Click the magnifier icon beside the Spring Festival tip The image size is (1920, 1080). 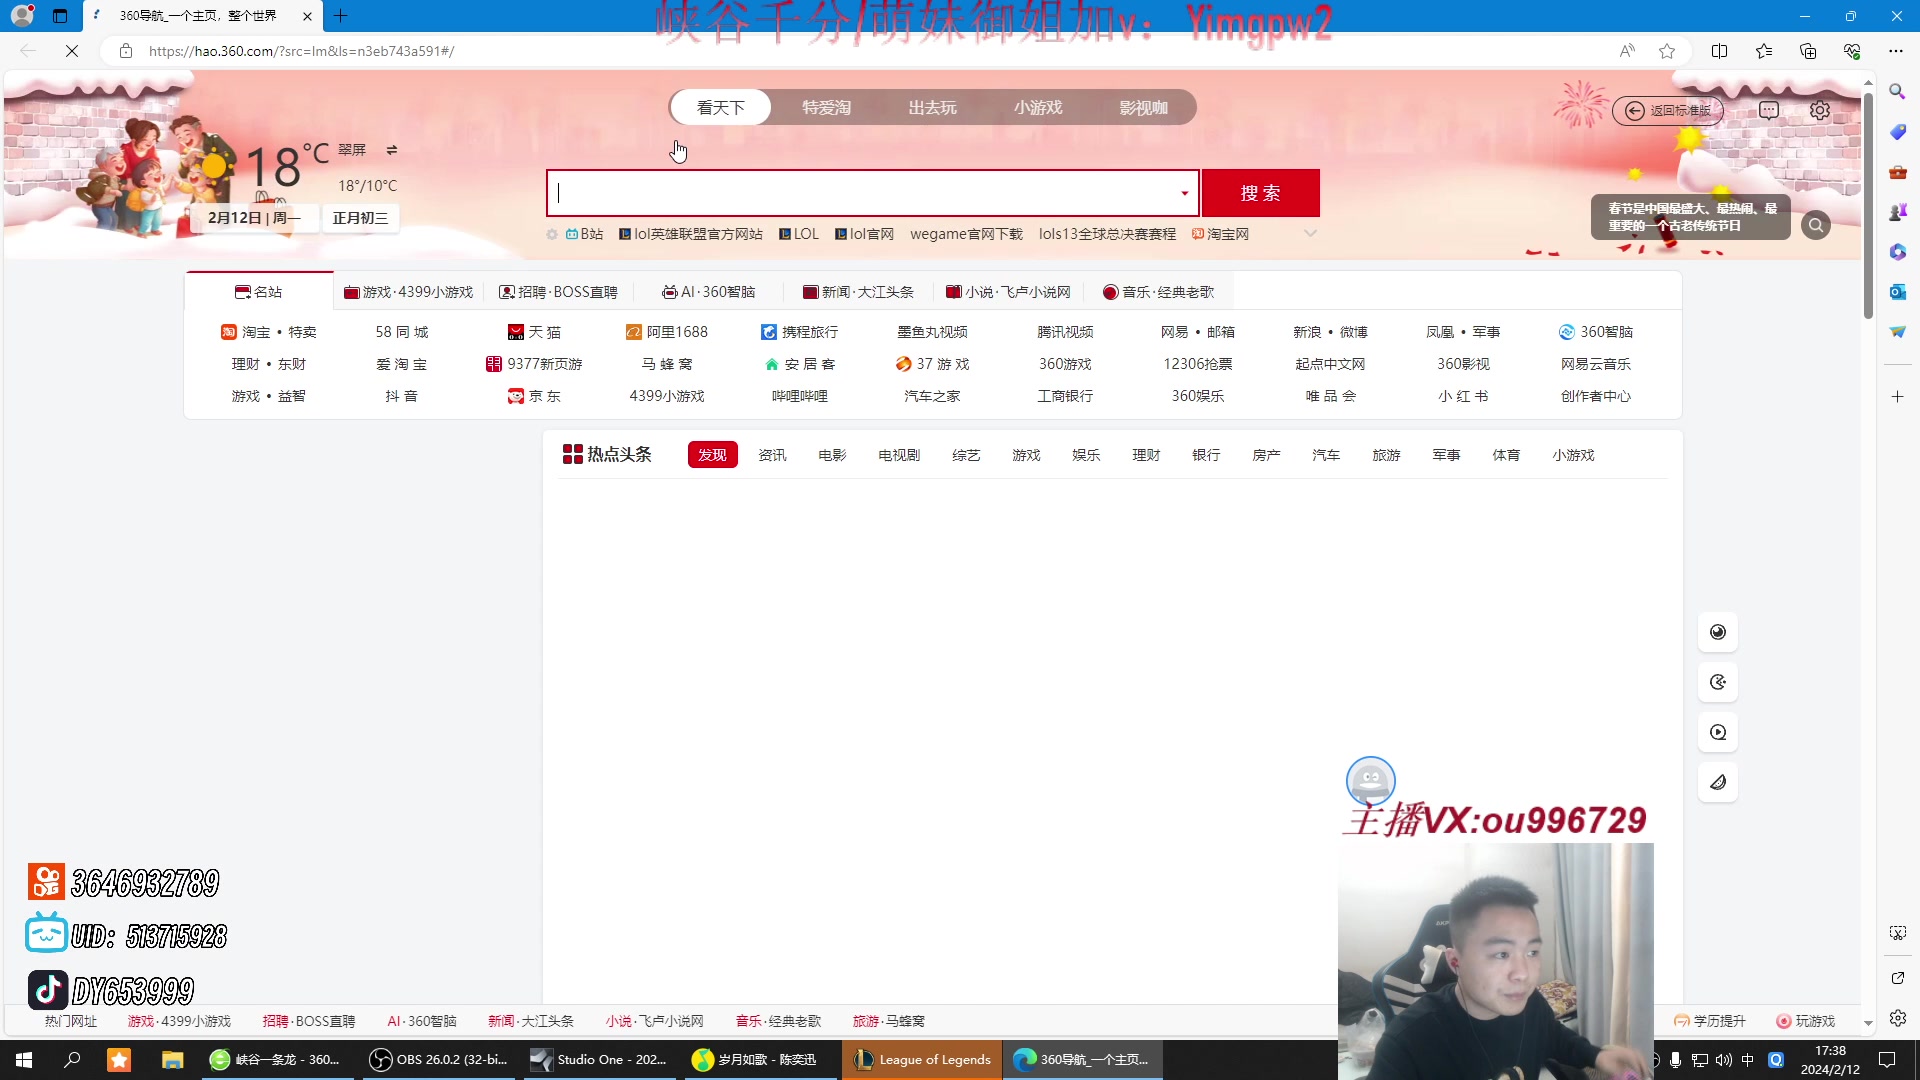pyautogui.click(x=1815, y=225)
